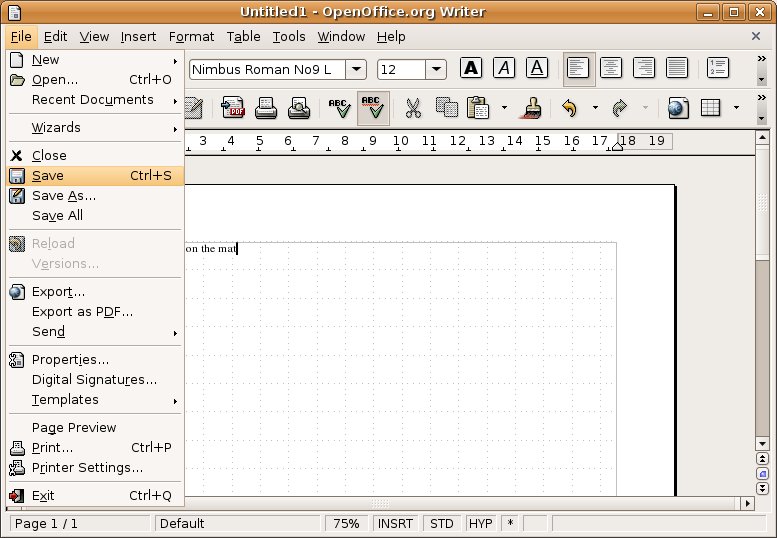Click the Bold formatting icon
Viewport: 777px width, 538px height.
point(471,68)
